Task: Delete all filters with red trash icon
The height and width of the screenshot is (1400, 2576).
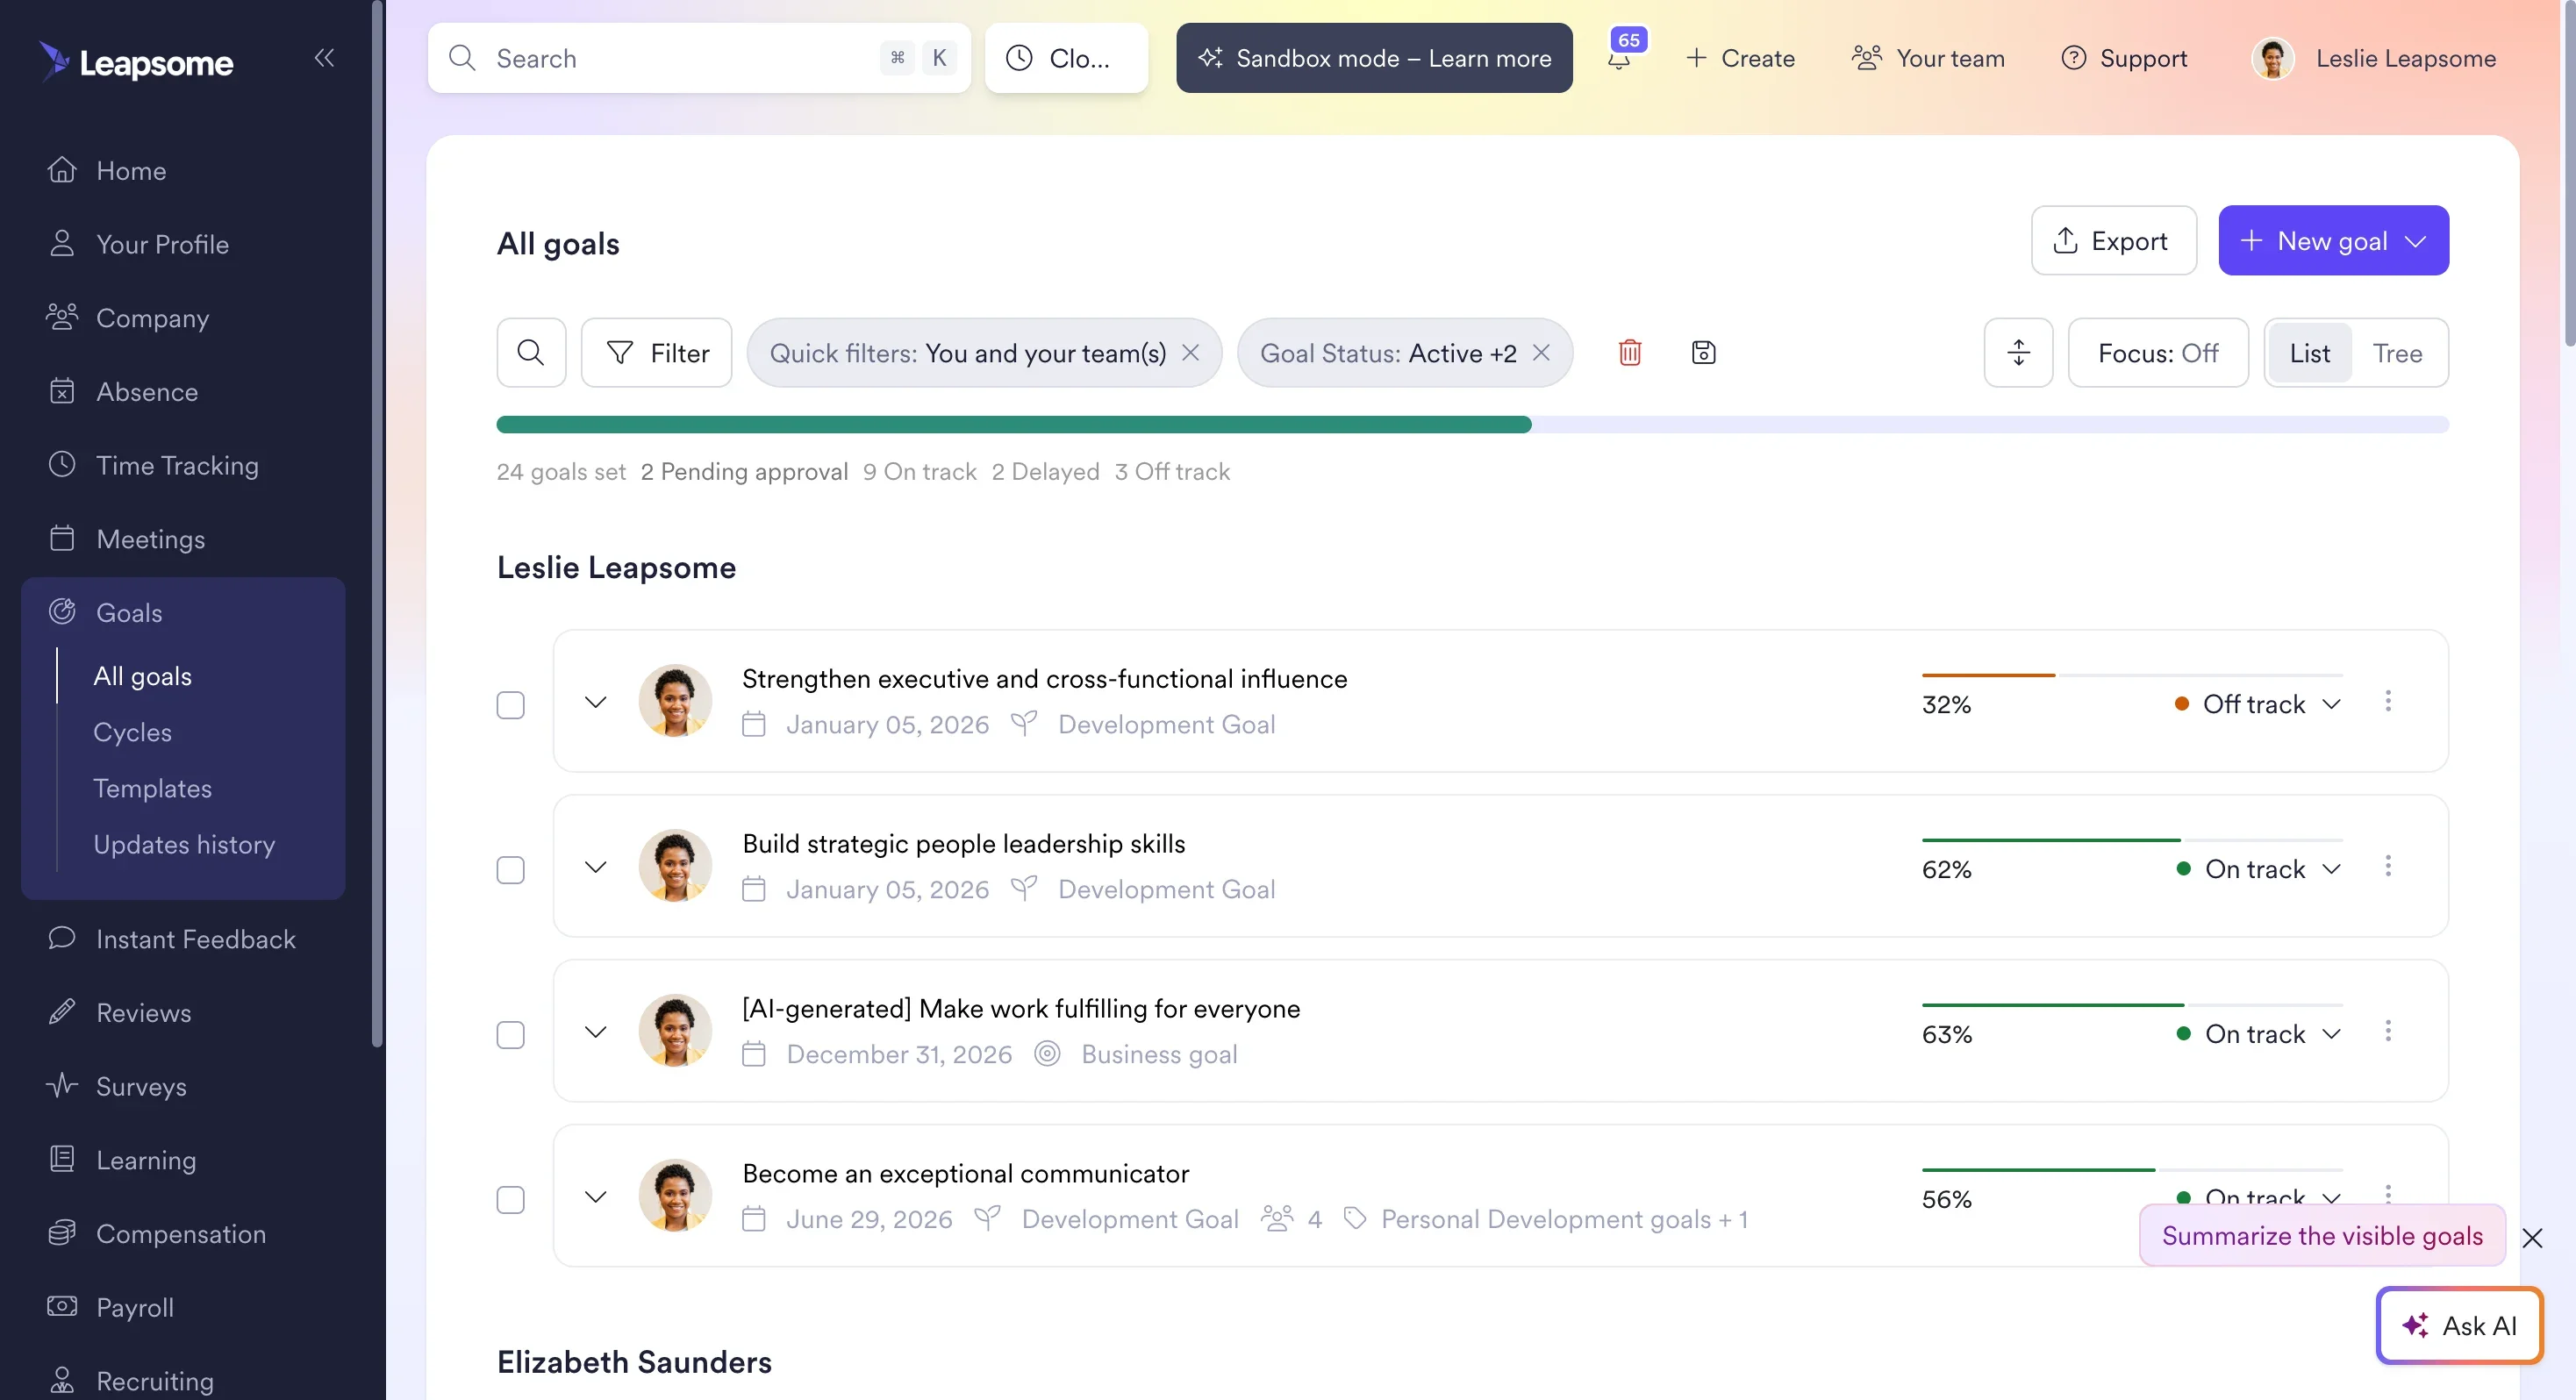Action: 1630,353
